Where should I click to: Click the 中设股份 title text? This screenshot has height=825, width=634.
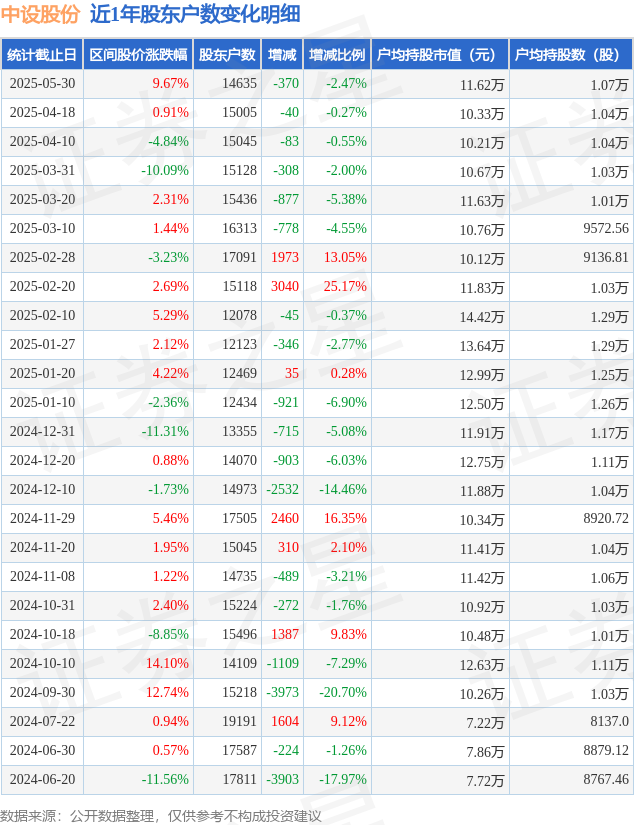(40, 14)
